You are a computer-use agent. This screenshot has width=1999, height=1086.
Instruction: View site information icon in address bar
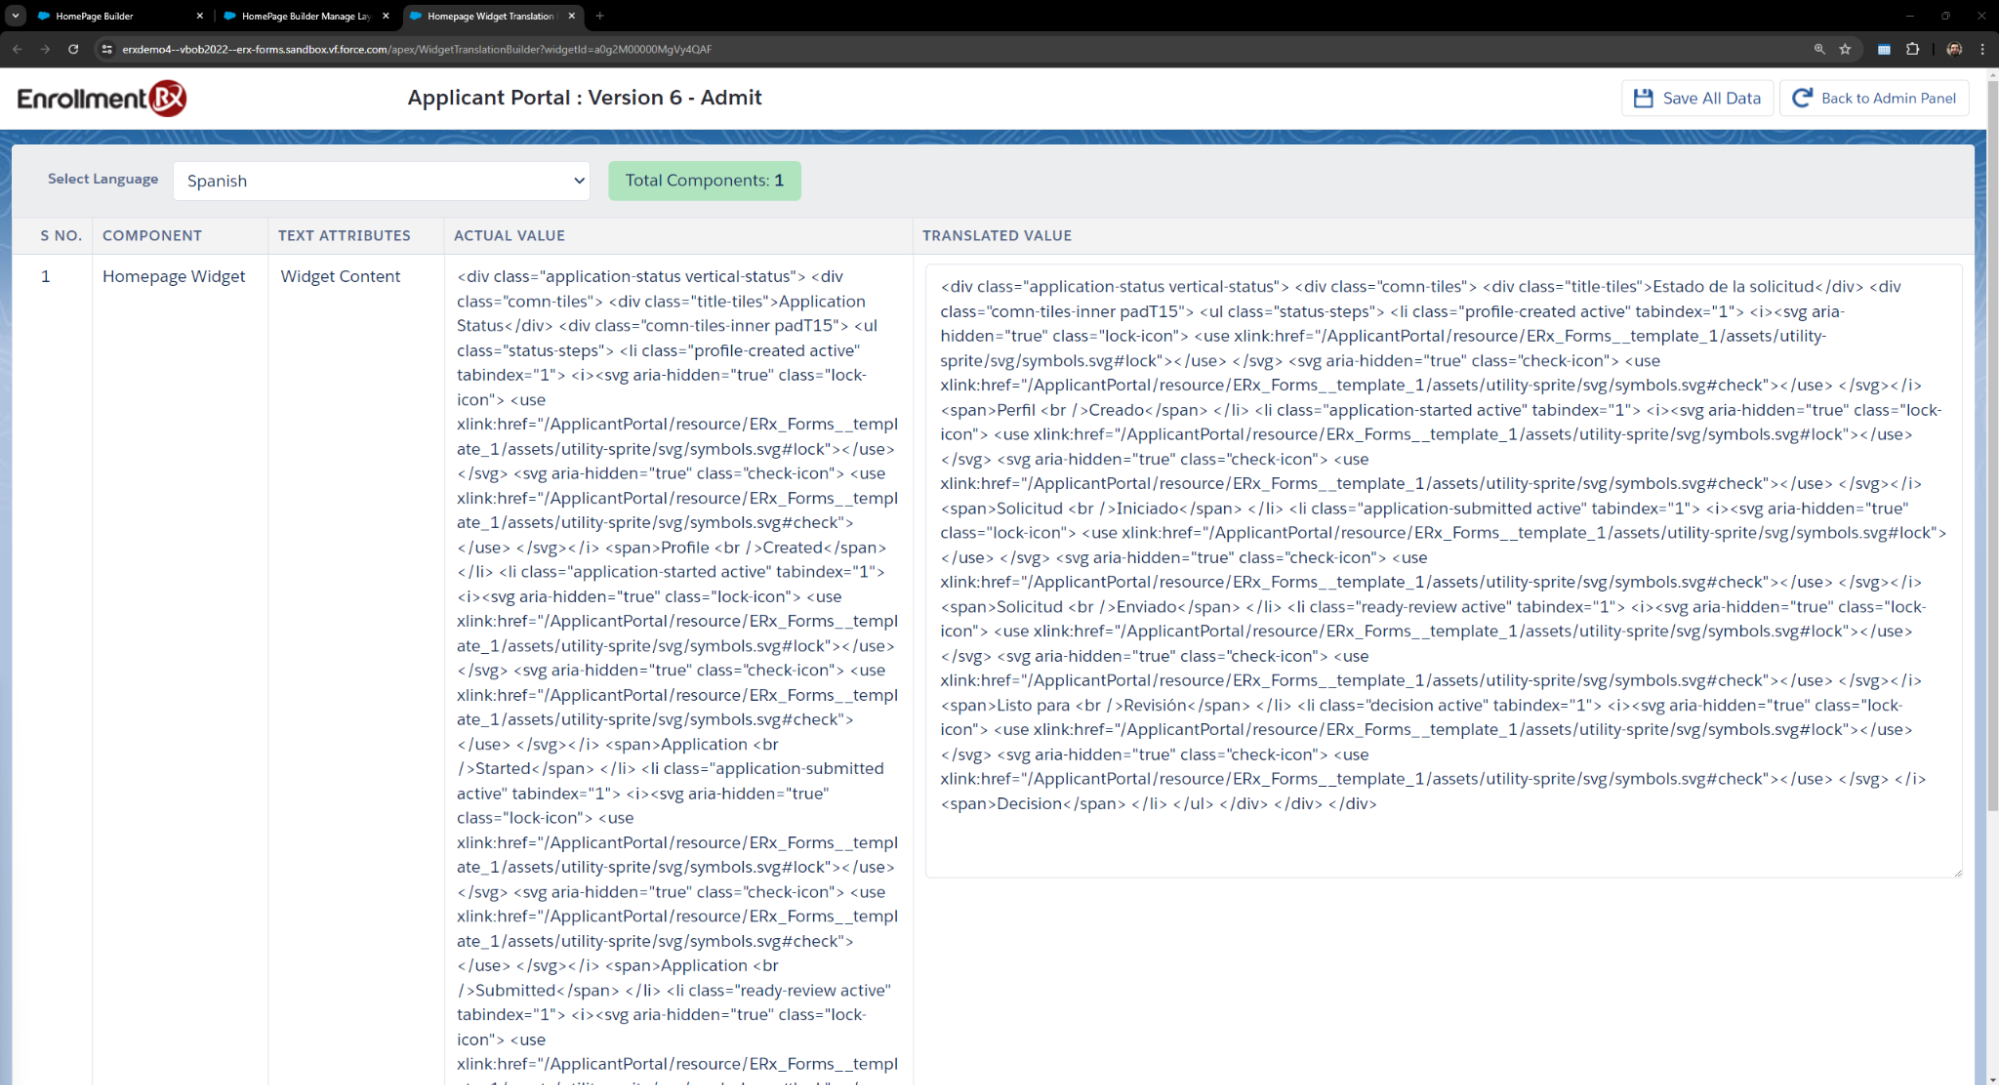[106, 49]
